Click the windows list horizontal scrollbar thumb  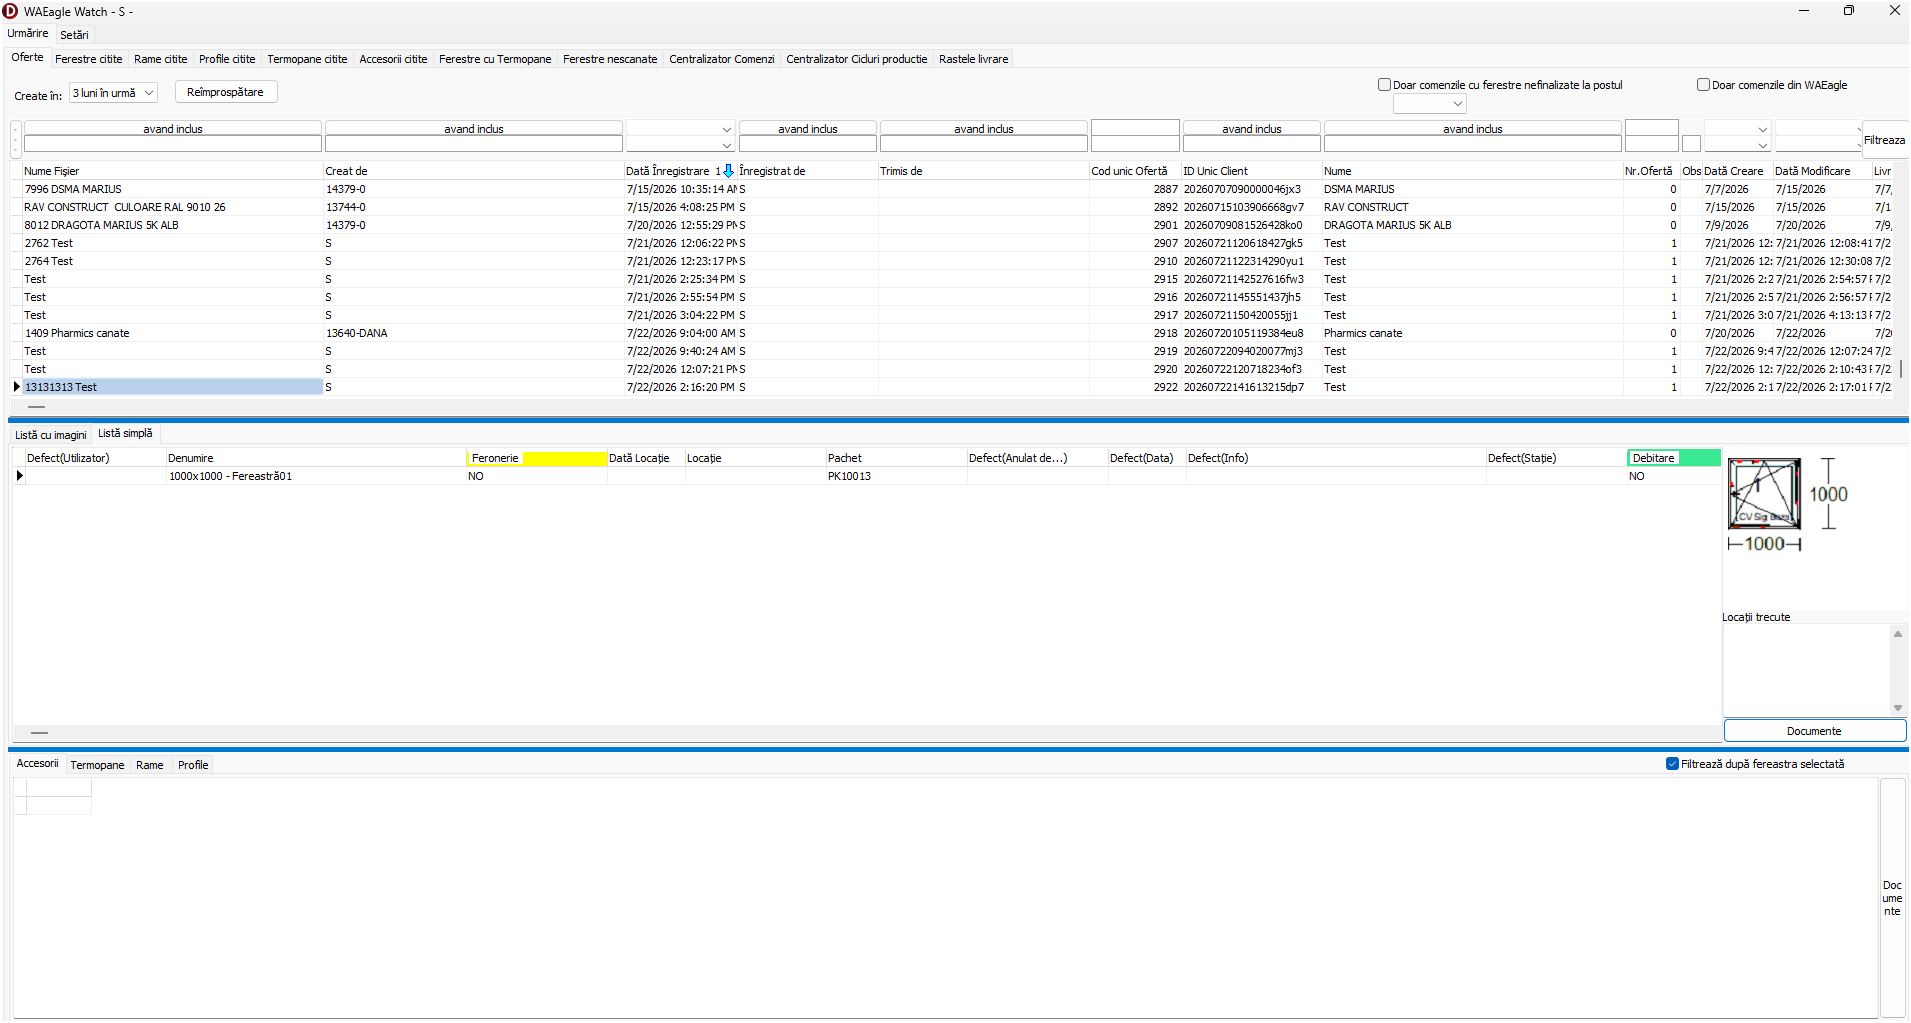40,733
